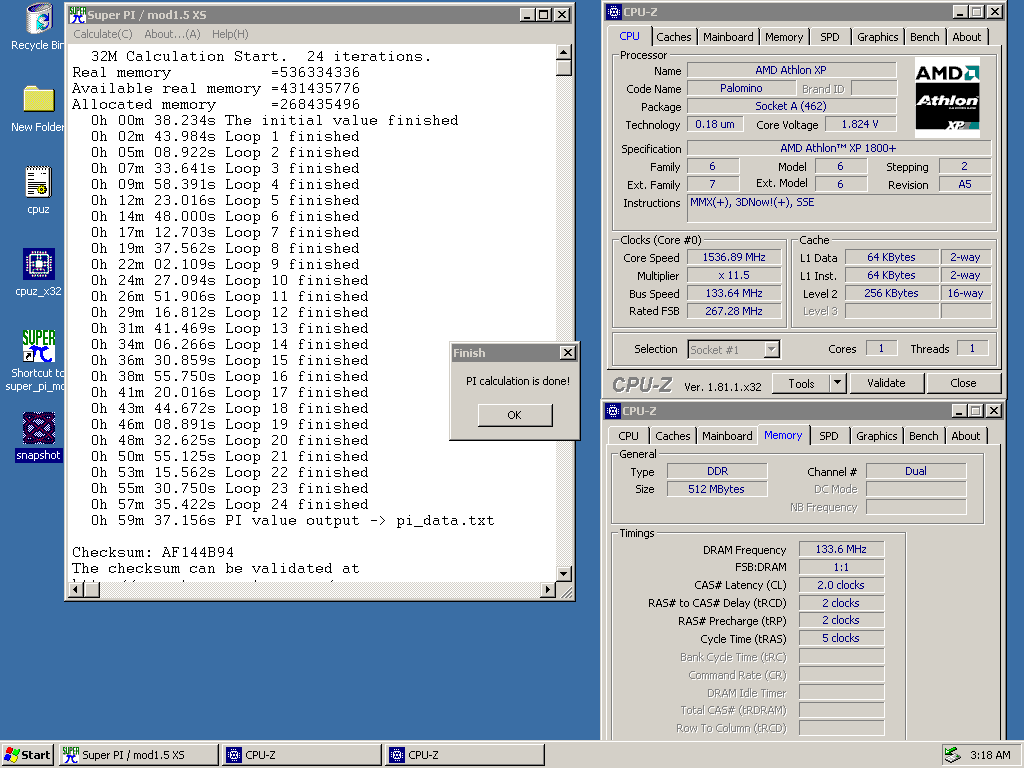Switch to Super PI taskbar button

[x=138, y=755]
